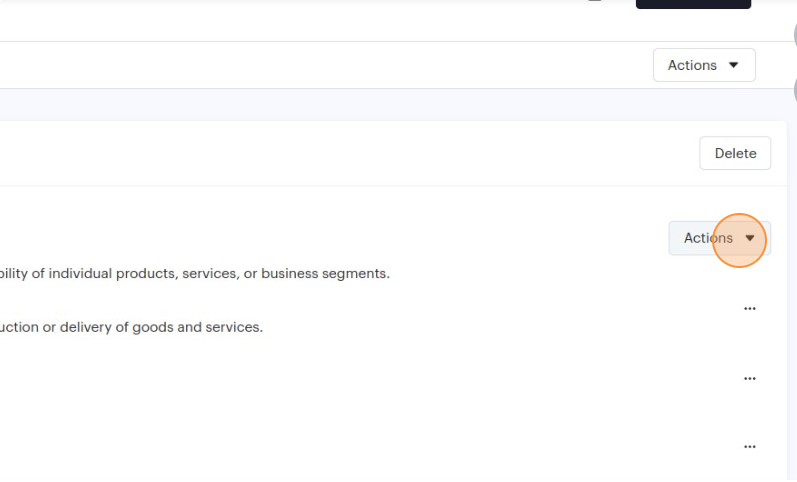Image resolution: width=797 pixels, height=482 pixels.
Task: Click the caret arrow on the header Actions button
Action: point(734,65)
